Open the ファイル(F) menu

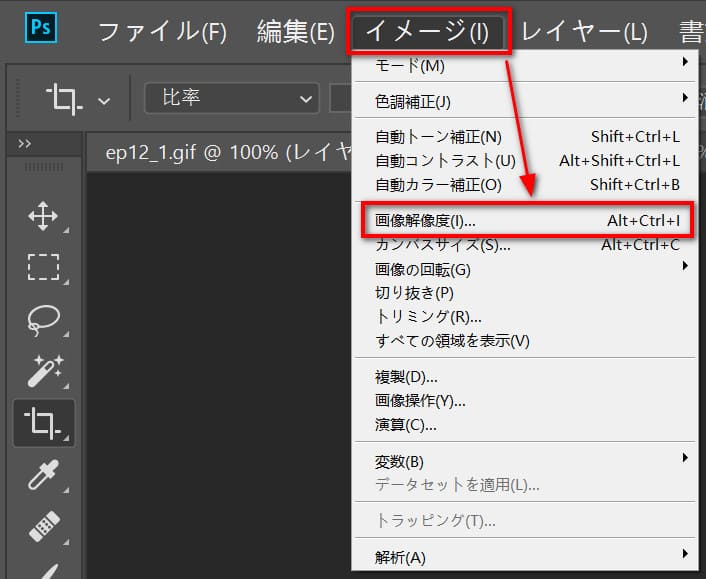click(x=163, y=32)
